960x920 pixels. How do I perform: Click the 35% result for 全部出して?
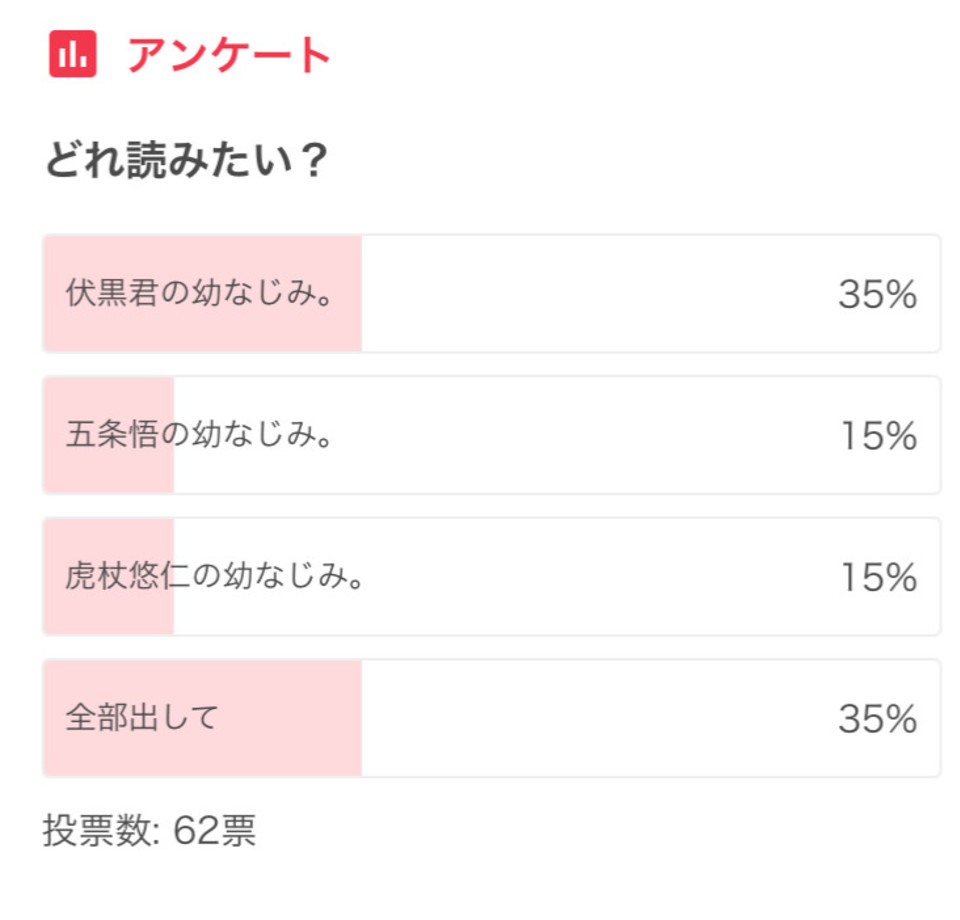tap(877, 719)
